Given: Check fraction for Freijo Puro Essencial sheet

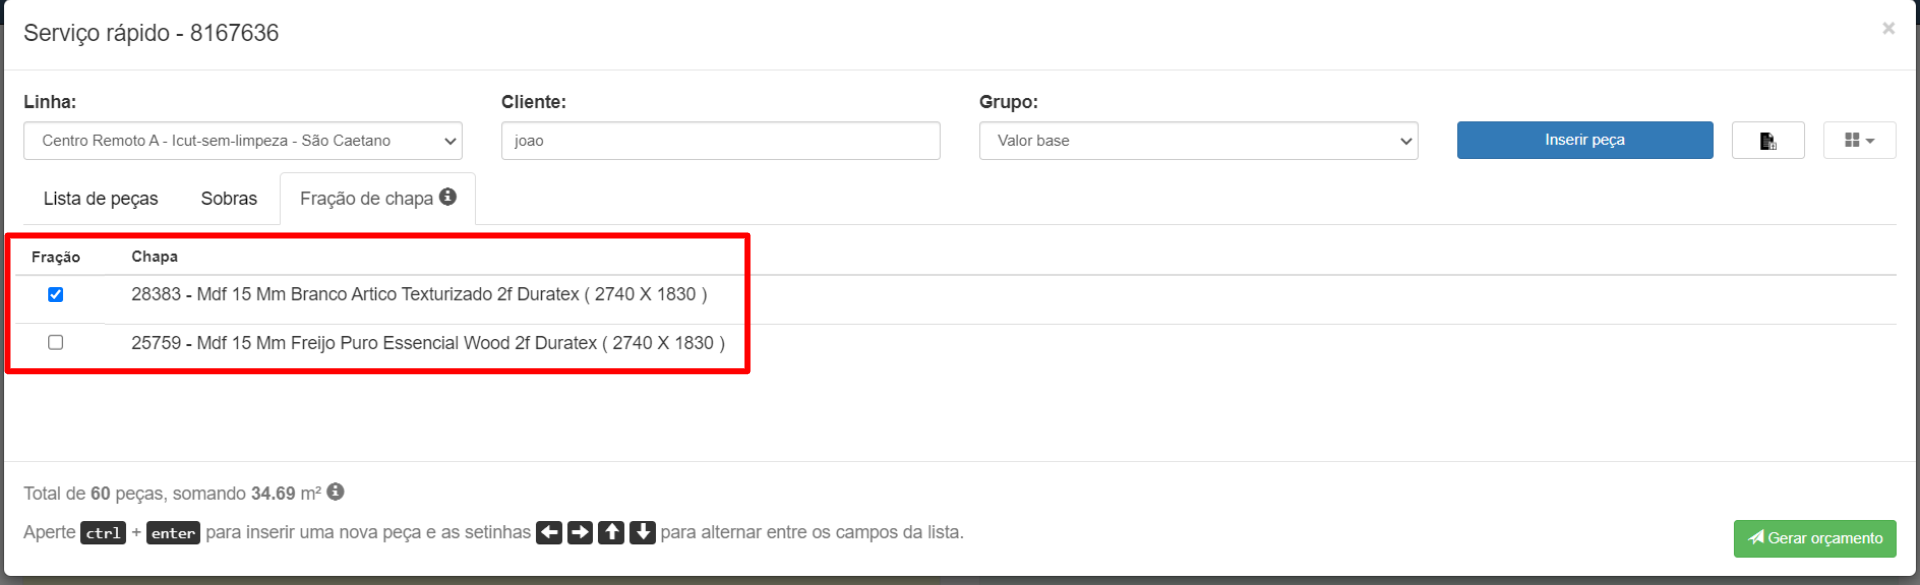Looking at the screenshot, I should pyautogui.click(x=56, y=342).
